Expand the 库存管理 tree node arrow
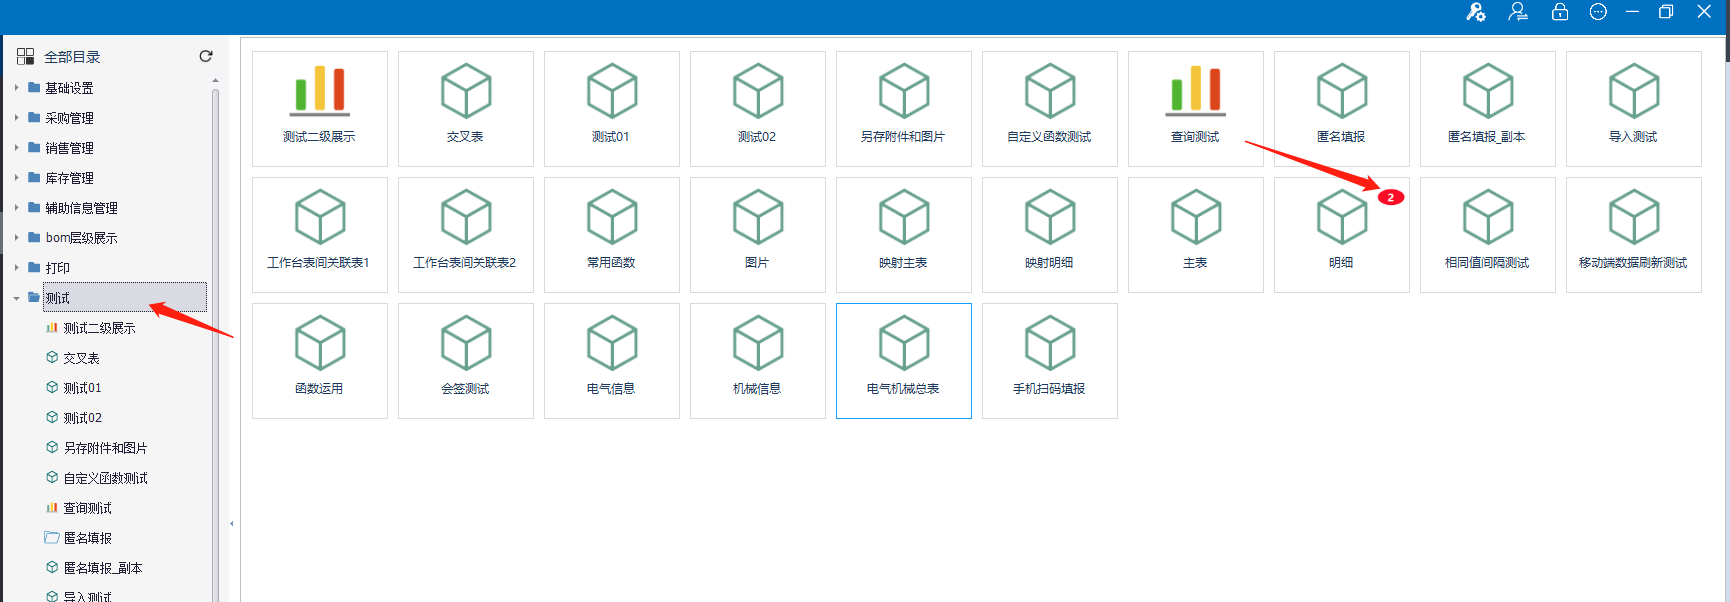Viewport: 1730px width, 602px height. tap(16, 178)
